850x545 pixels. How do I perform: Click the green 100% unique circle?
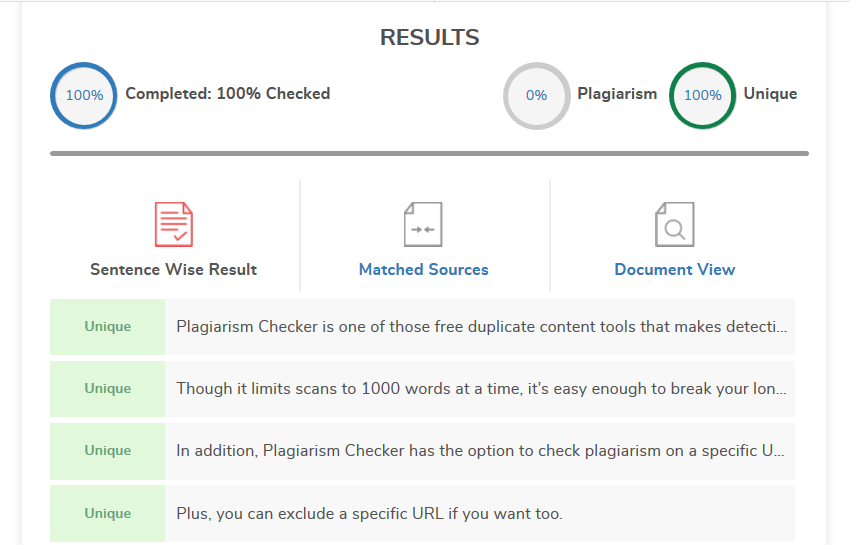click(703, 95)
